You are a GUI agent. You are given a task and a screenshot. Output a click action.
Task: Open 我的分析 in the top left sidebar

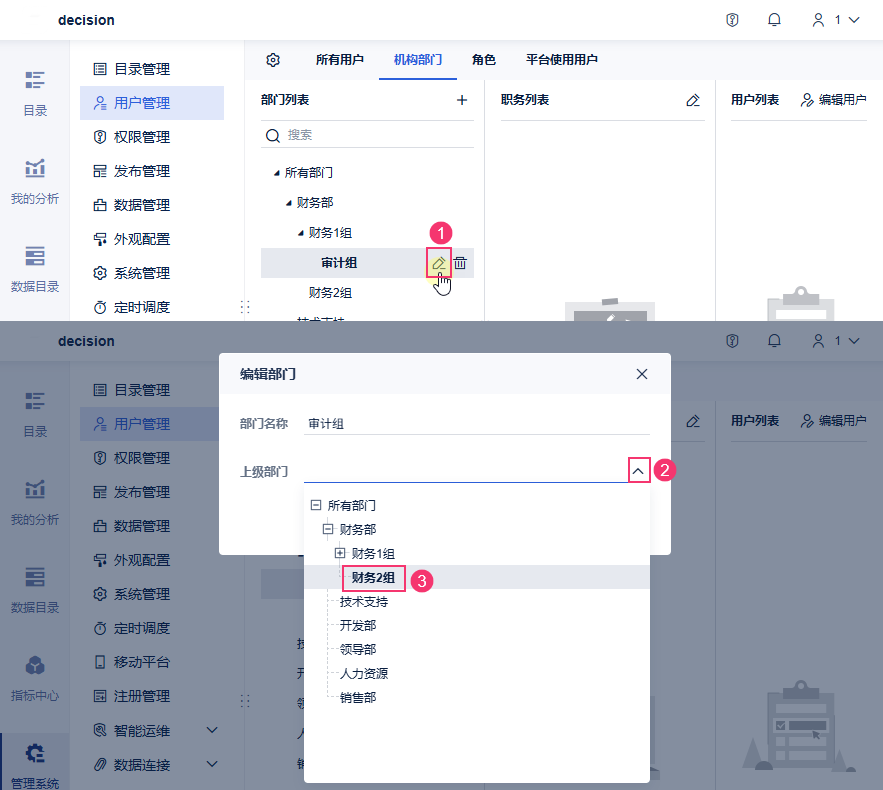[x=35, y=181]
